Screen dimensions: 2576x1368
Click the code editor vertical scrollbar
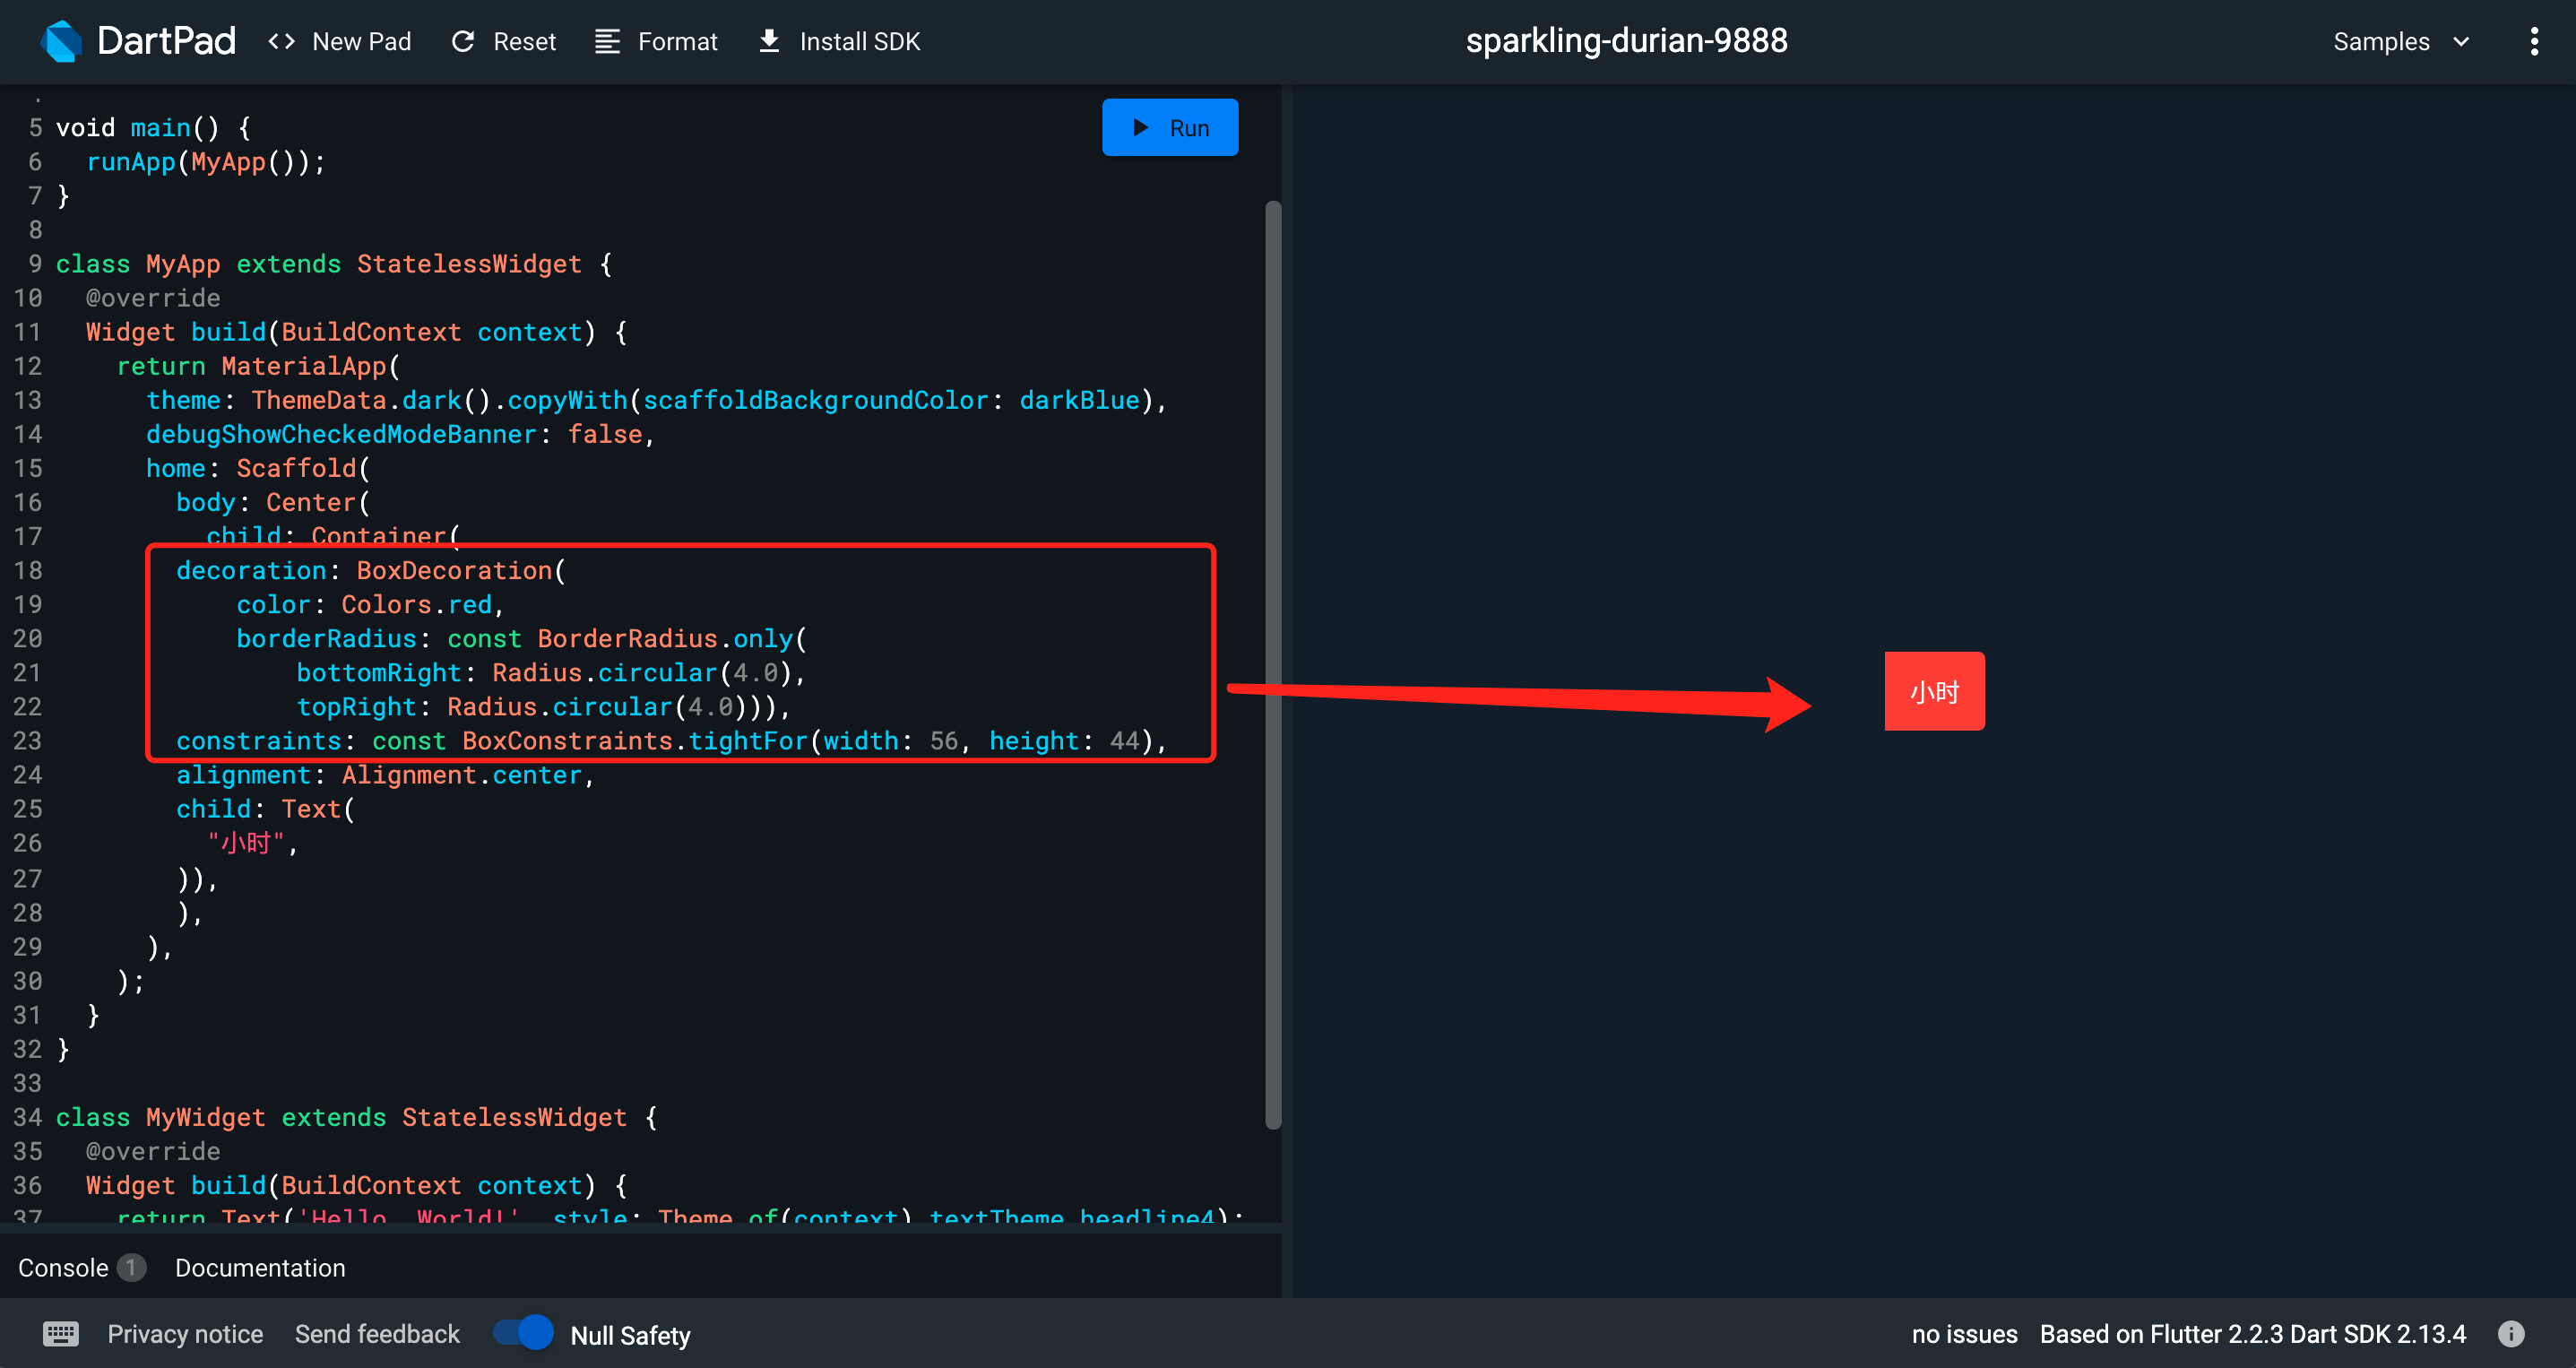pos(1273,665)
